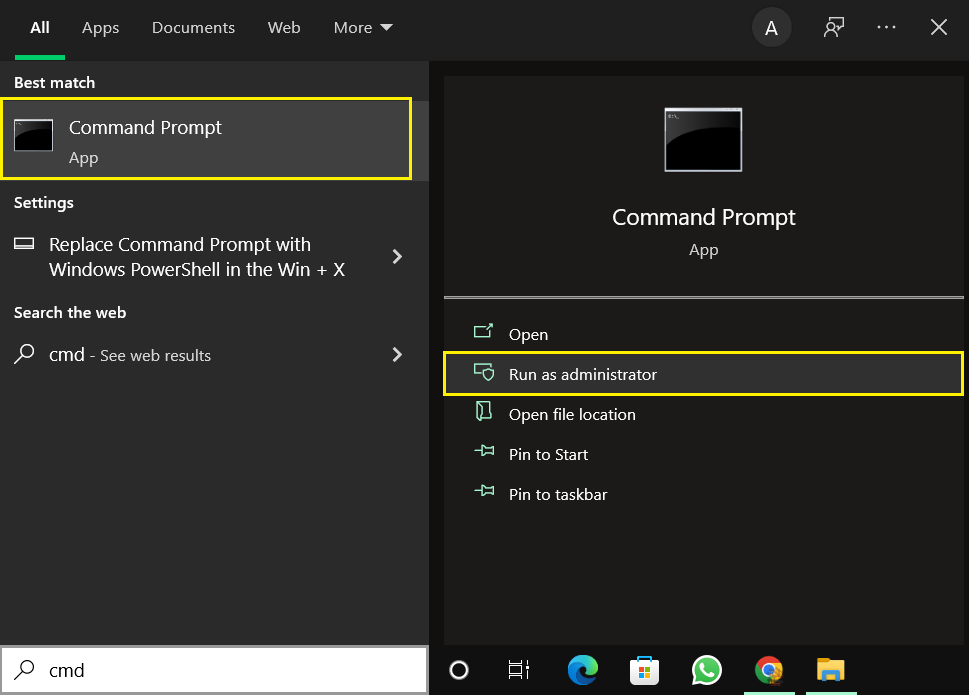
Task: Click the account avatar showing 'A'
Action: [x=770, y=27]
